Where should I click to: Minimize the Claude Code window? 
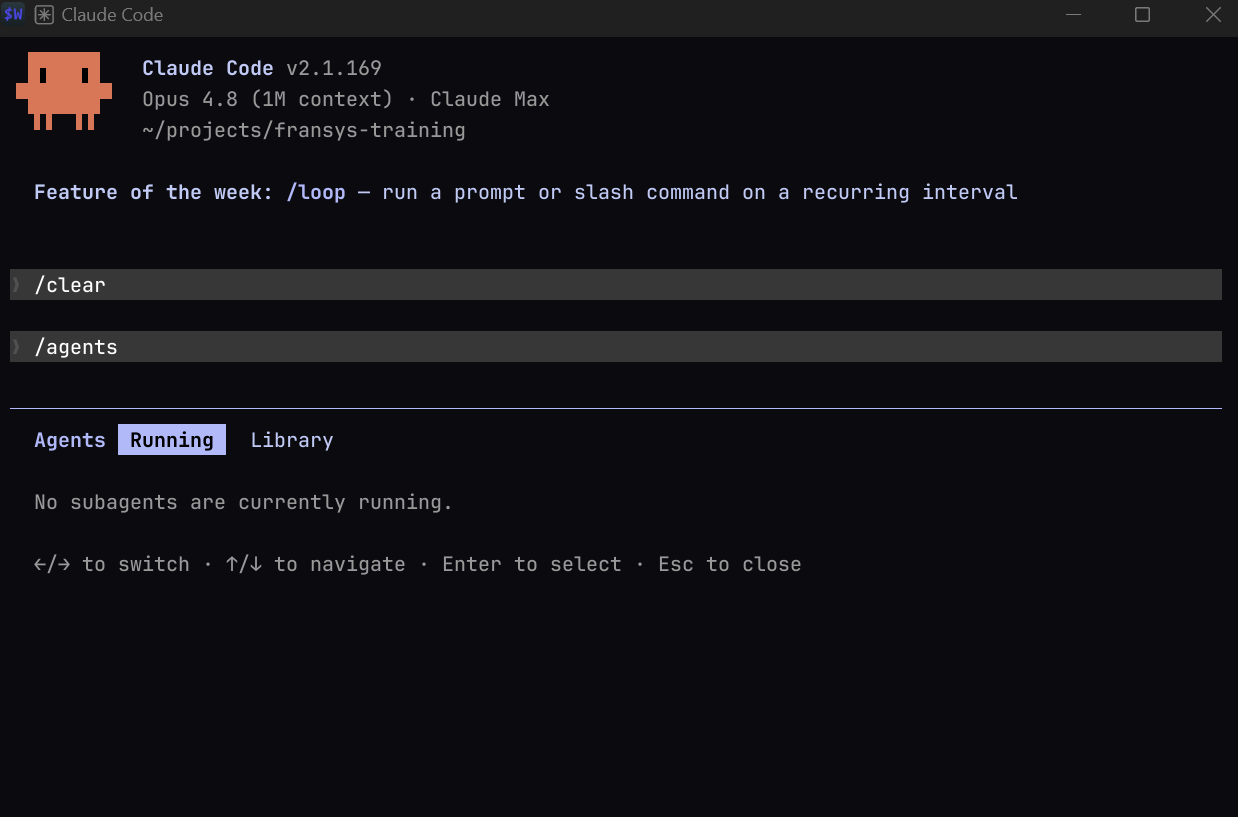point(1074,15)
